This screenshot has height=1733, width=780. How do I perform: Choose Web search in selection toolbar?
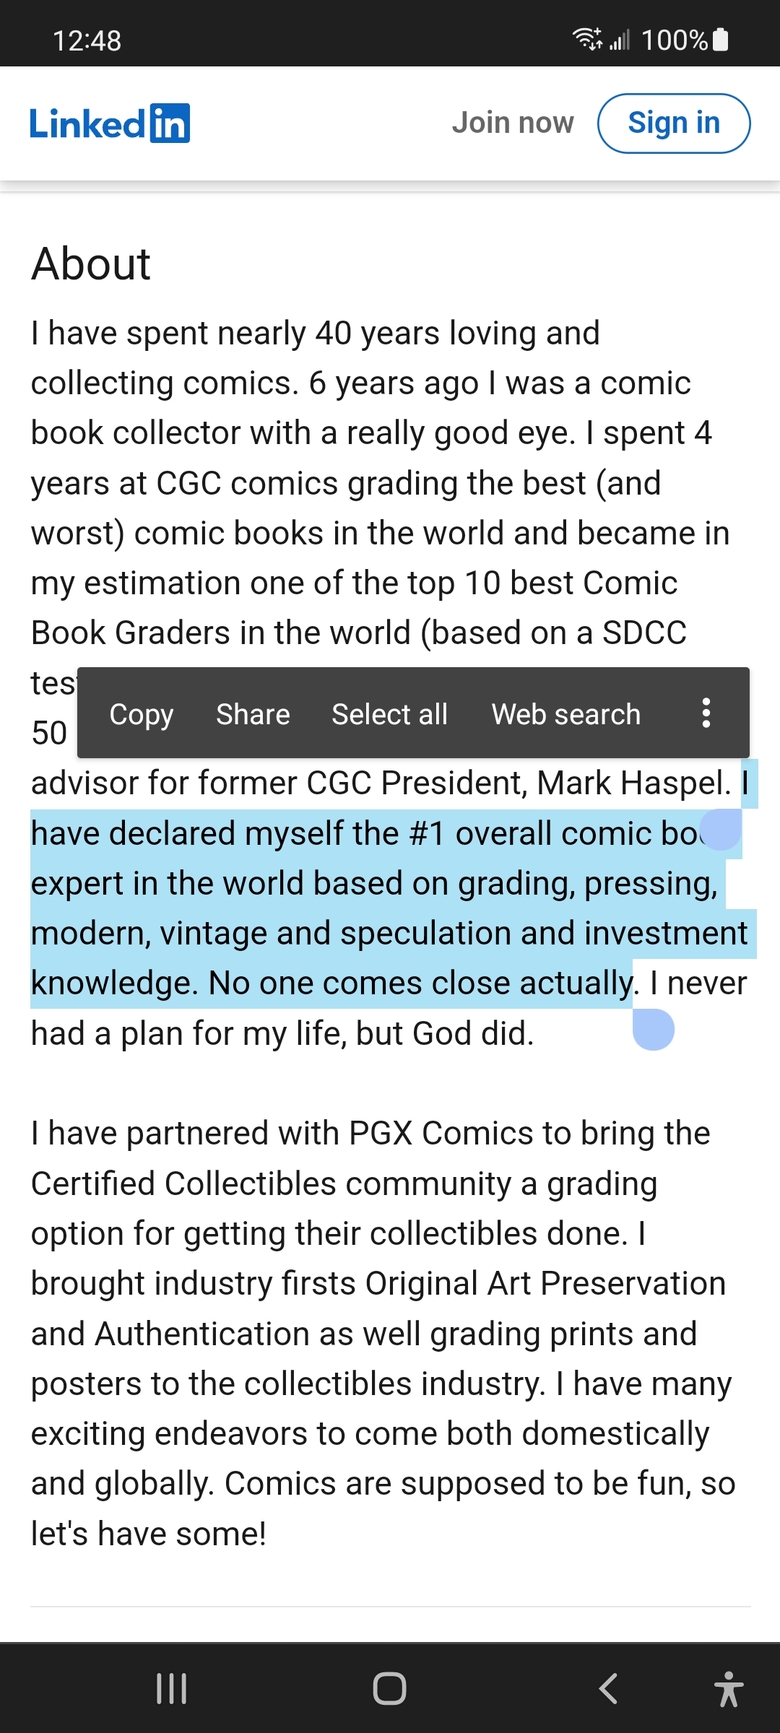click(566, 714)
